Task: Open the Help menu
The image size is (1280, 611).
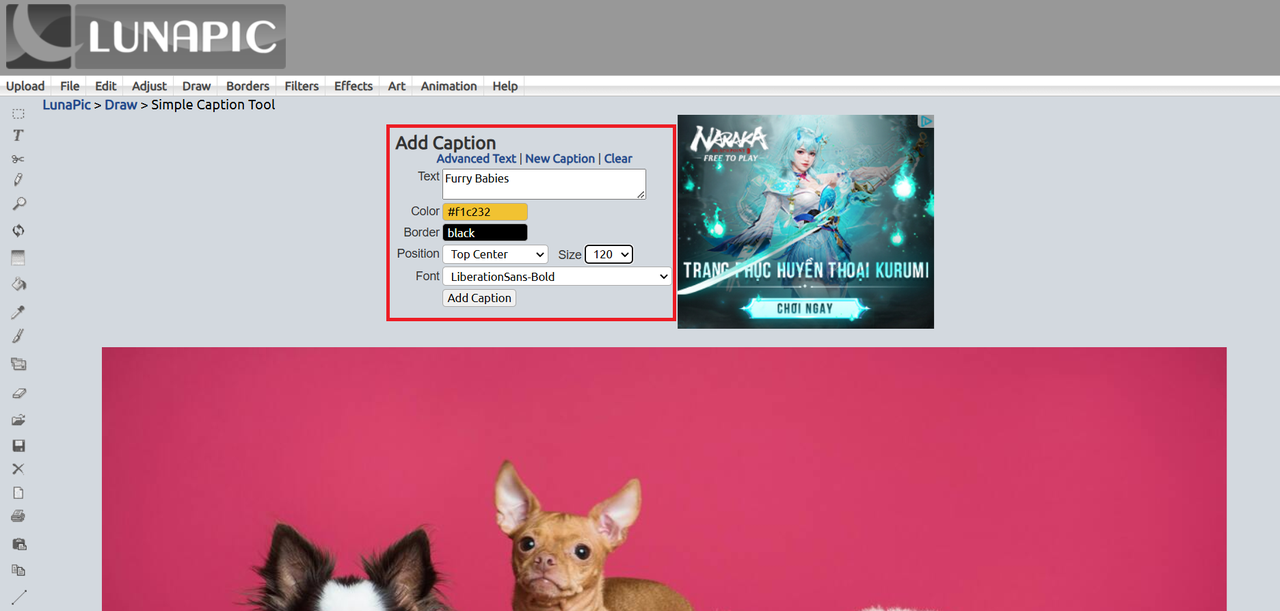Action: pyautogui.click(x=505, y=86)
